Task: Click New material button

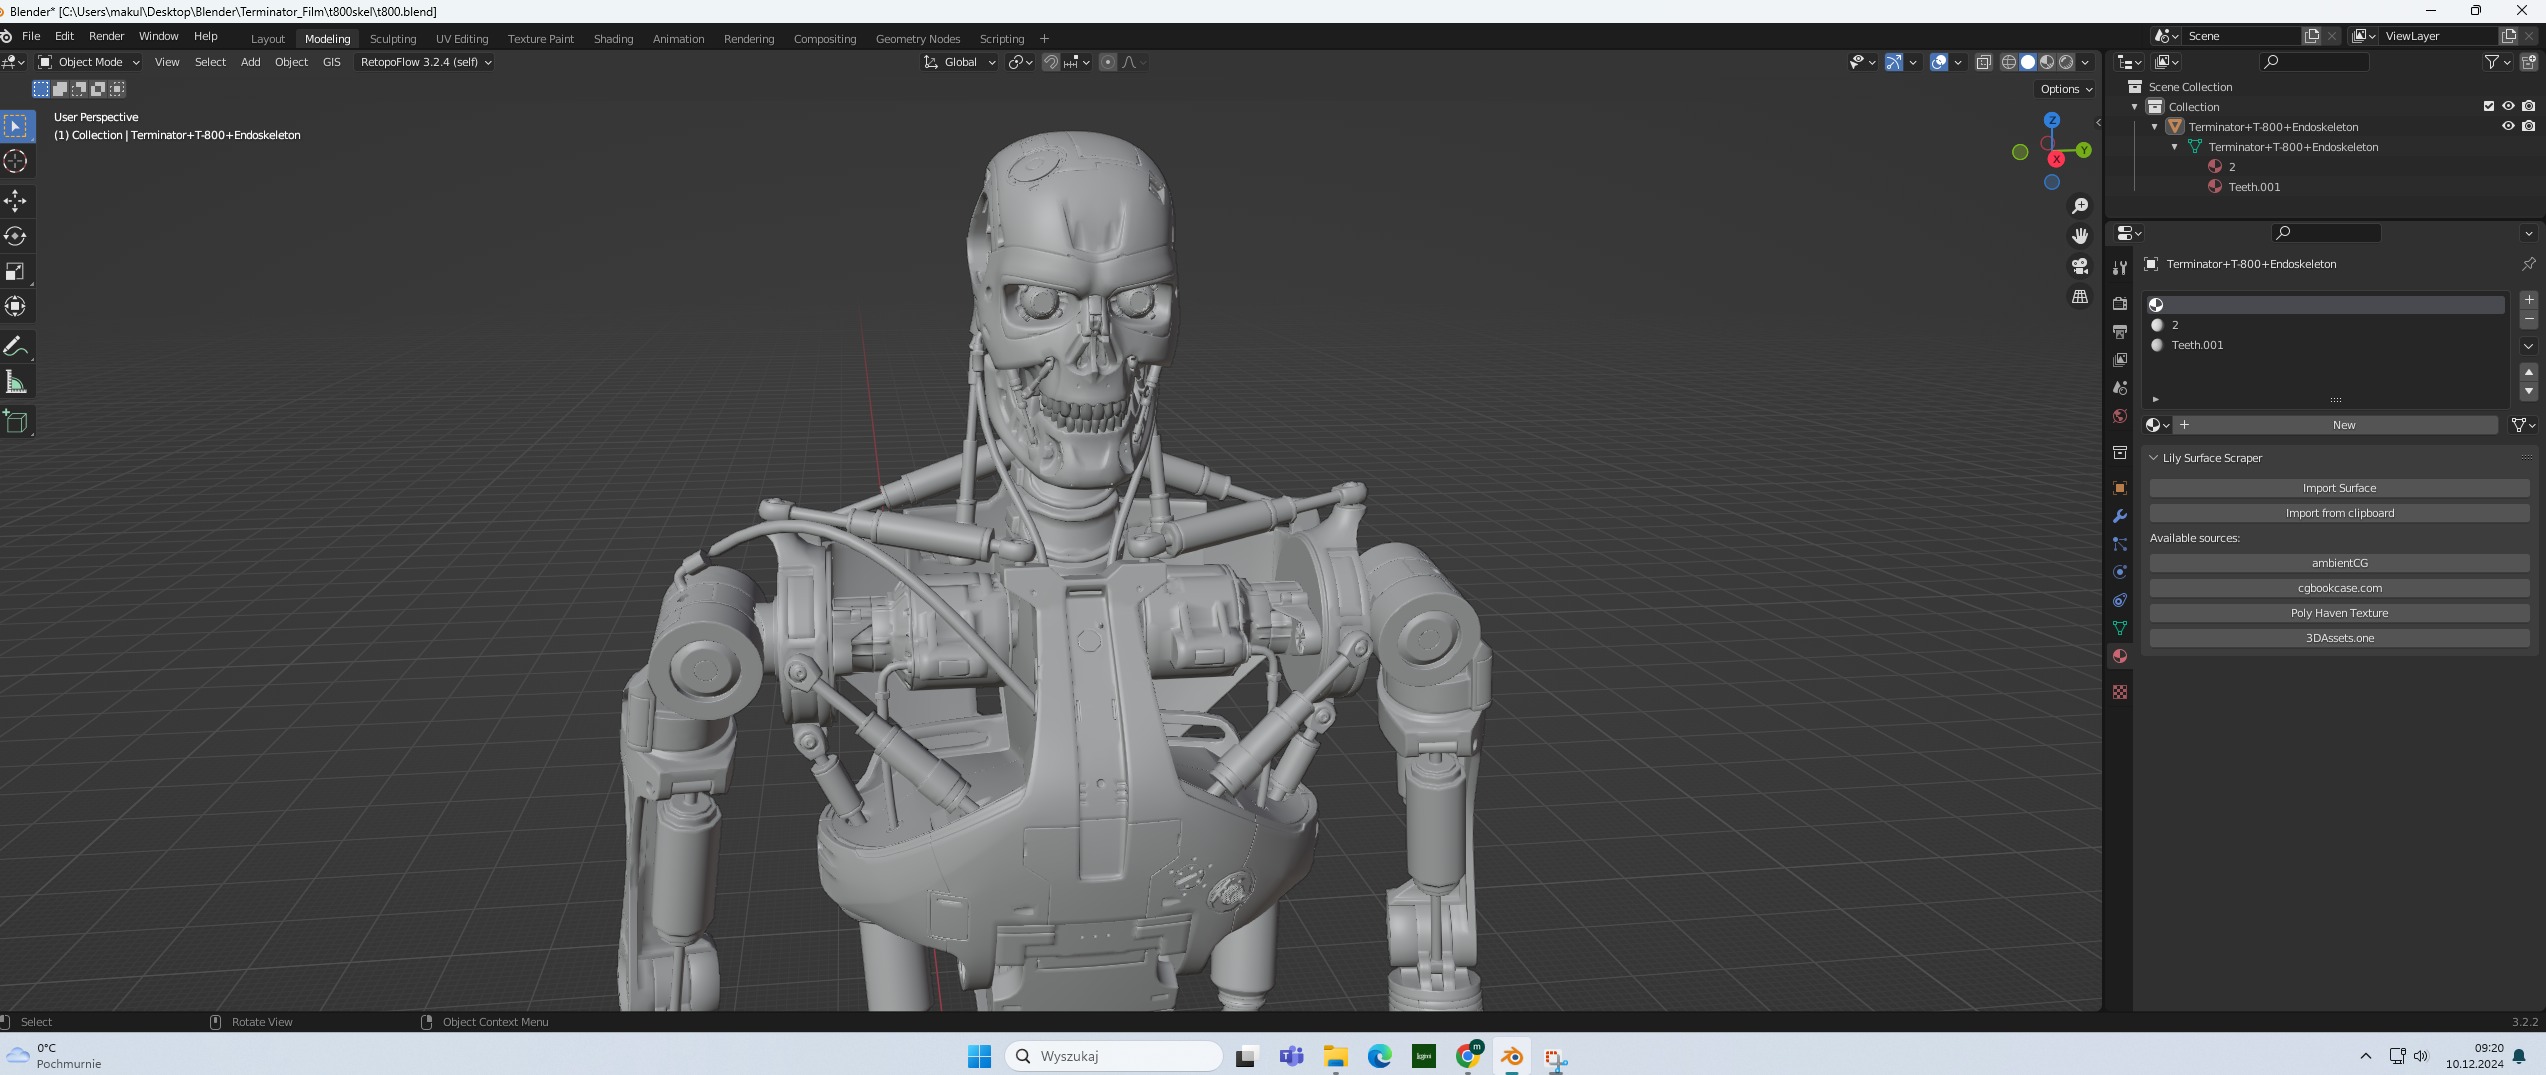Action: (2336, 425)
